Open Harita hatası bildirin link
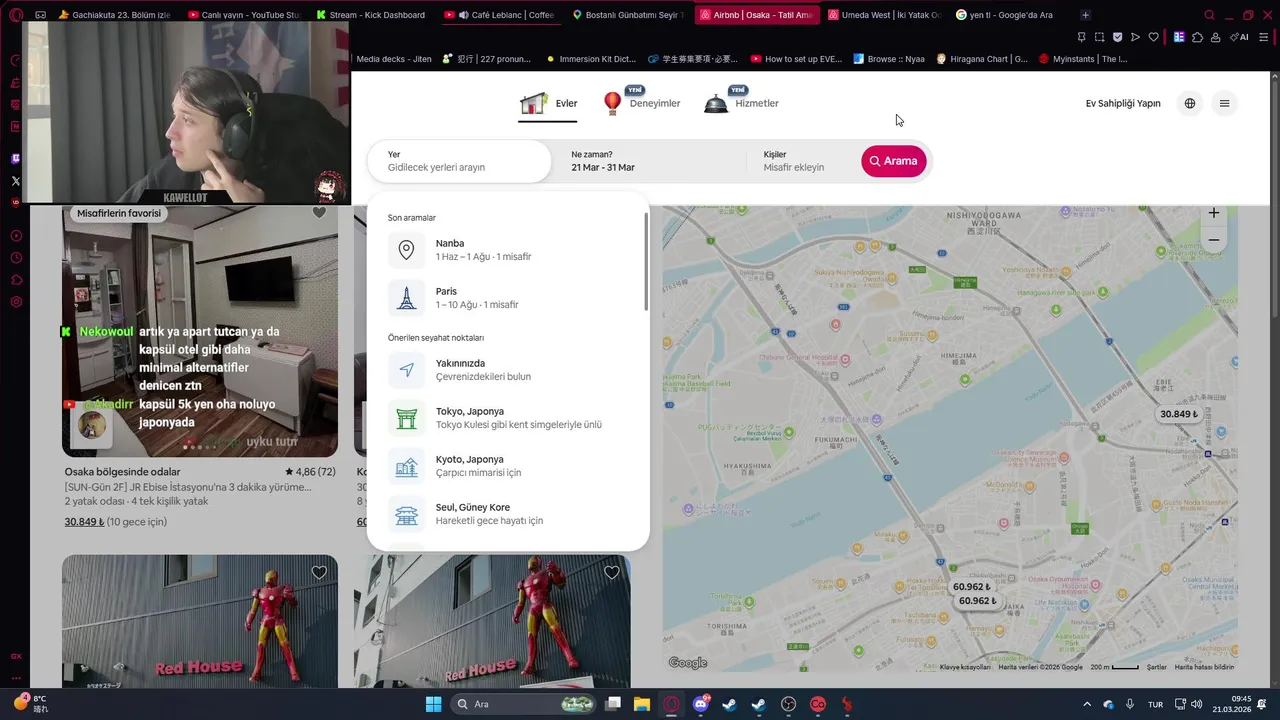This screenshot has height=720, width=1280. 1204,667
